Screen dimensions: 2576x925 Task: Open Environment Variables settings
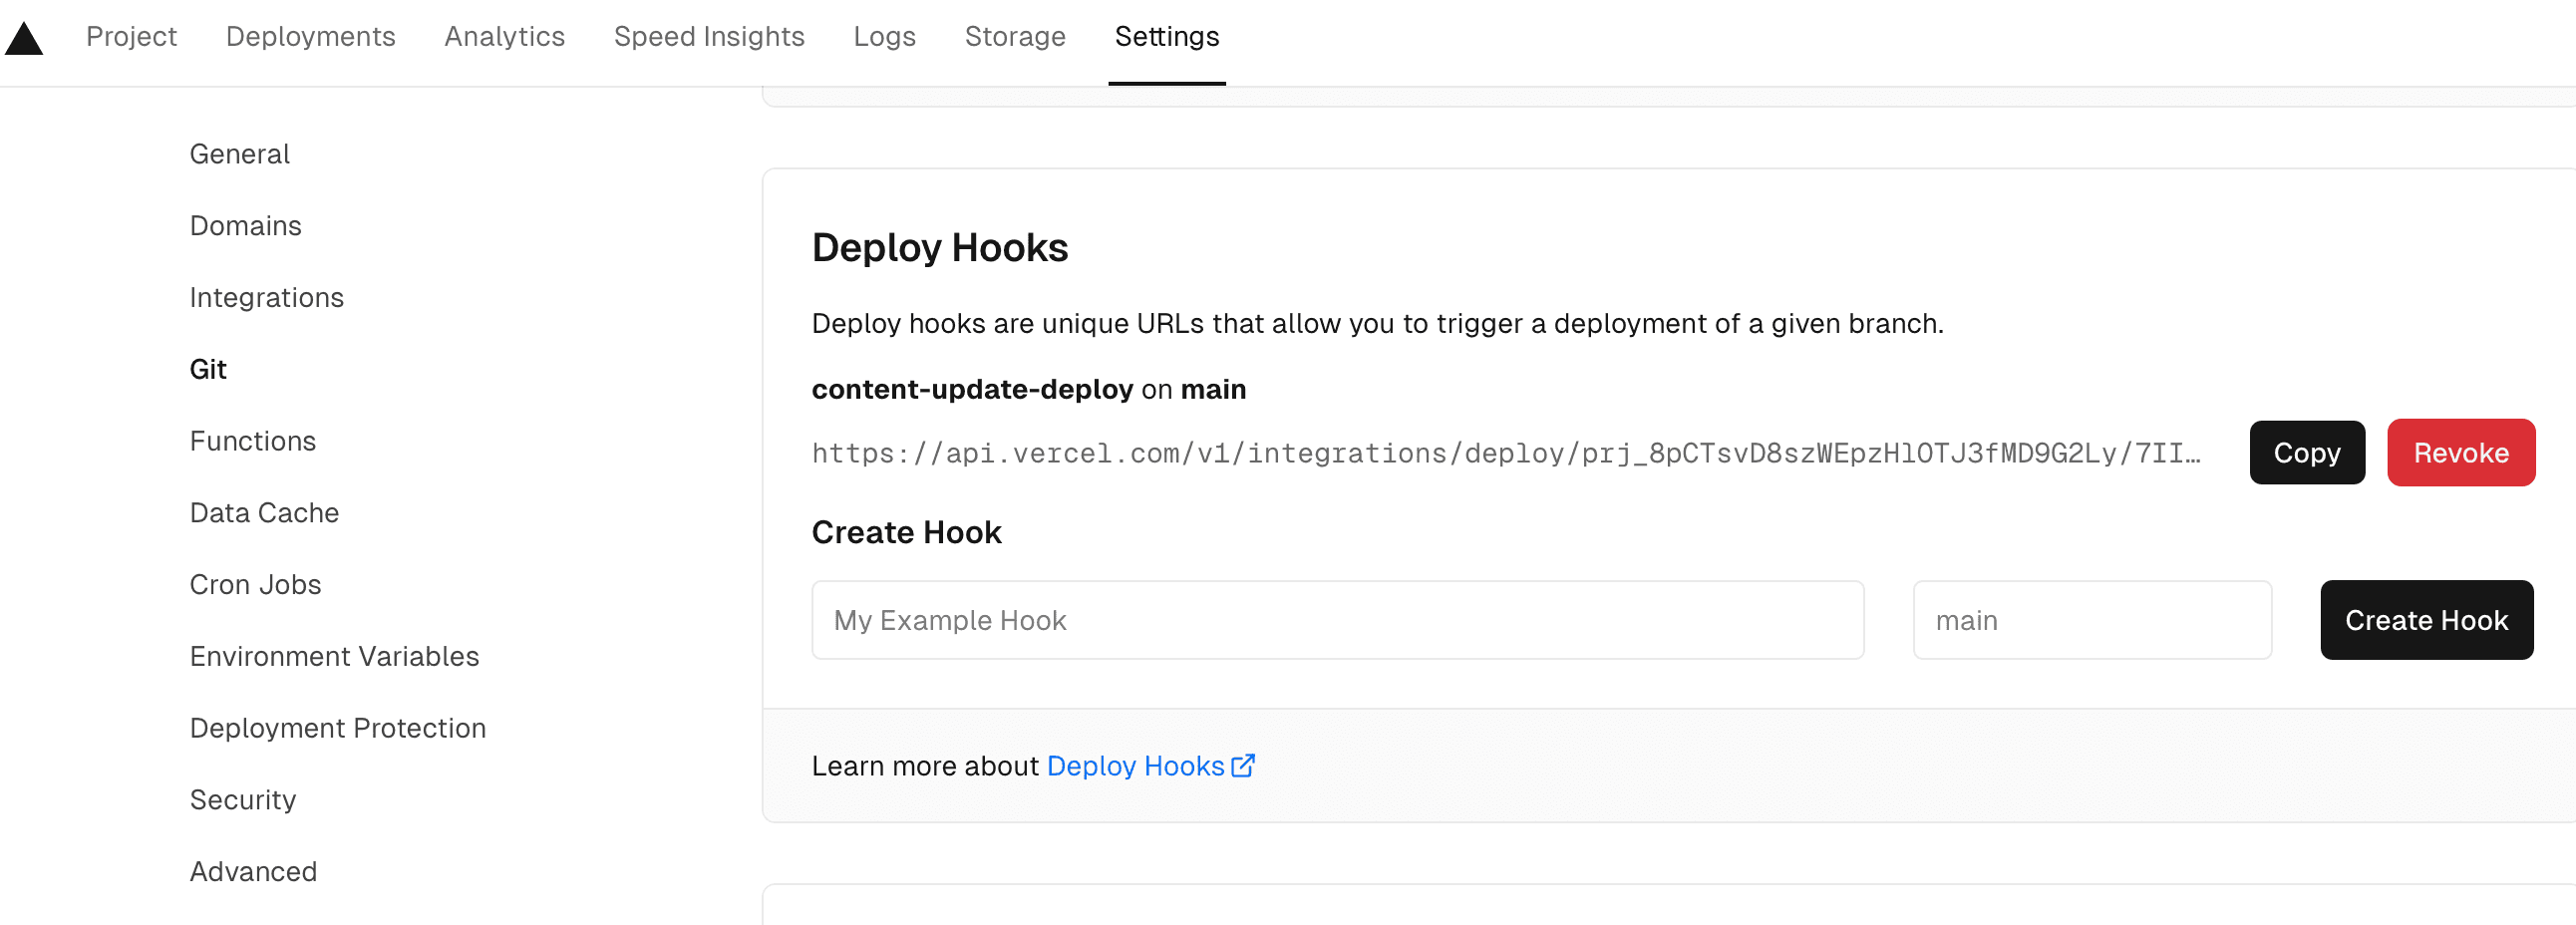334,657
